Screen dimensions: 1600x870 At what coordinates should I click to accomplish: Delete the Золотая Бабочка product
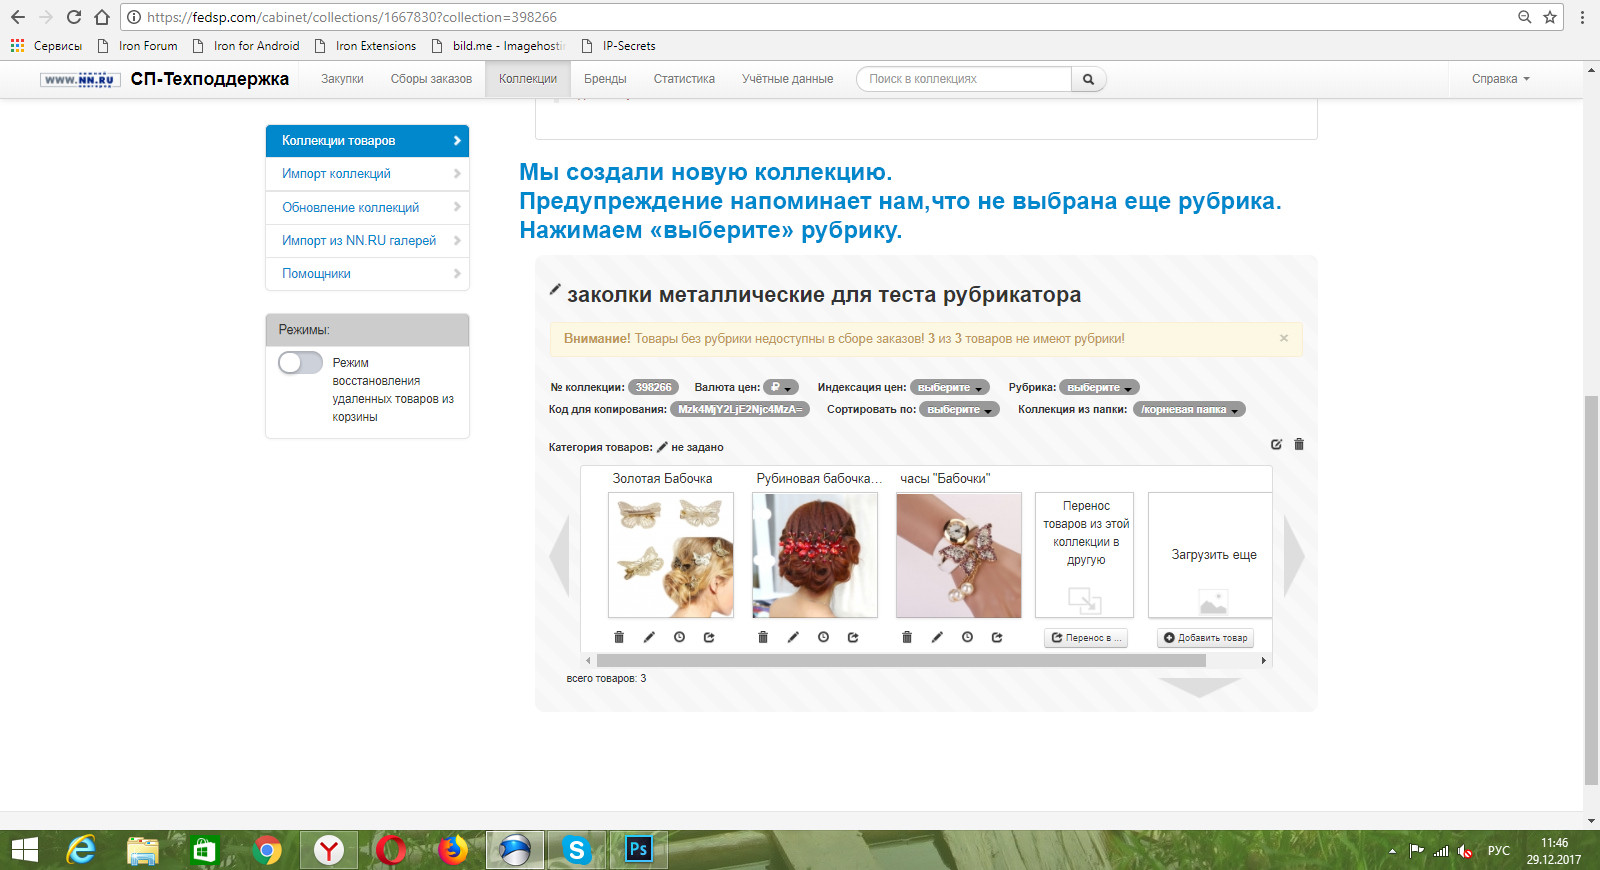coord(619,637)
